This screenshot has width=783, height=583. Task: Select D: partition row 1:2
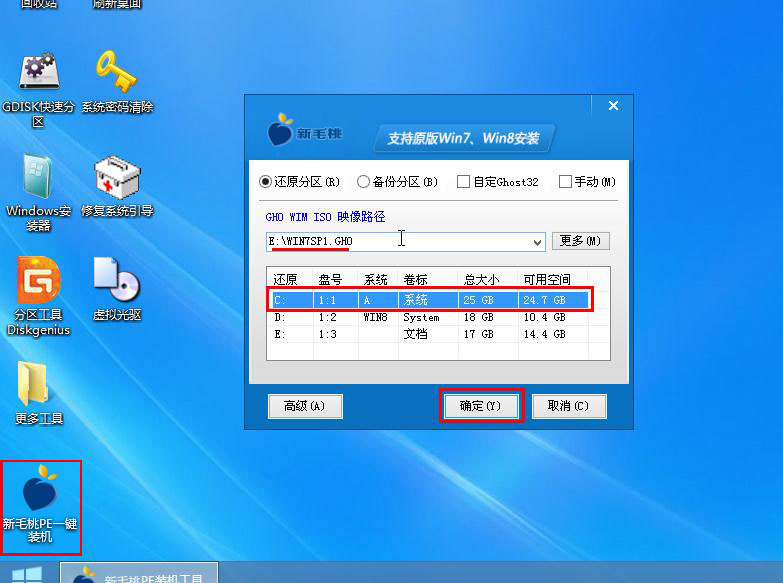pos(430,317)
